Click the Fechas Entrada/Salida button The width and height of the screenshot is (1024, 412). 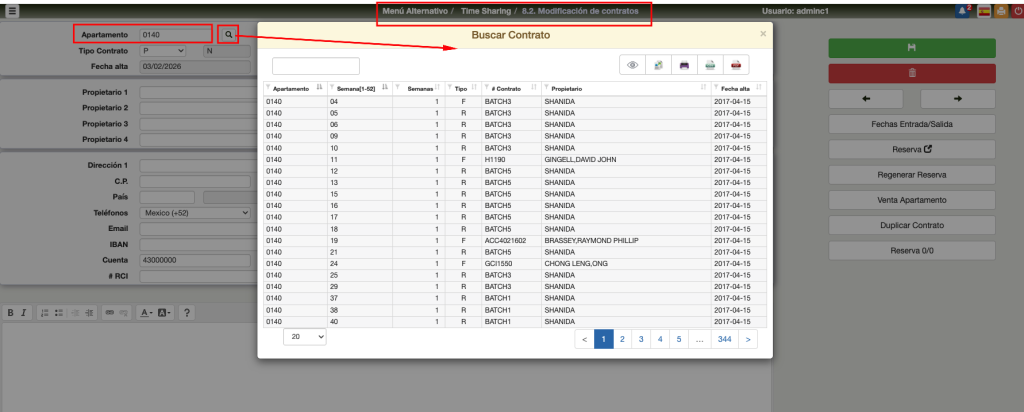pos(911,124)
